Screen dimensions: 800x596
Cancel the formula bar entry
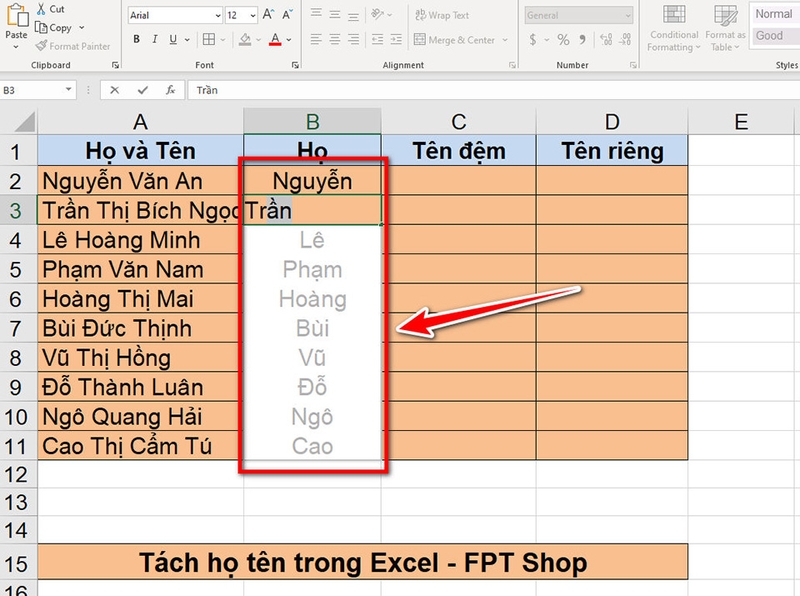pos(114,90)
